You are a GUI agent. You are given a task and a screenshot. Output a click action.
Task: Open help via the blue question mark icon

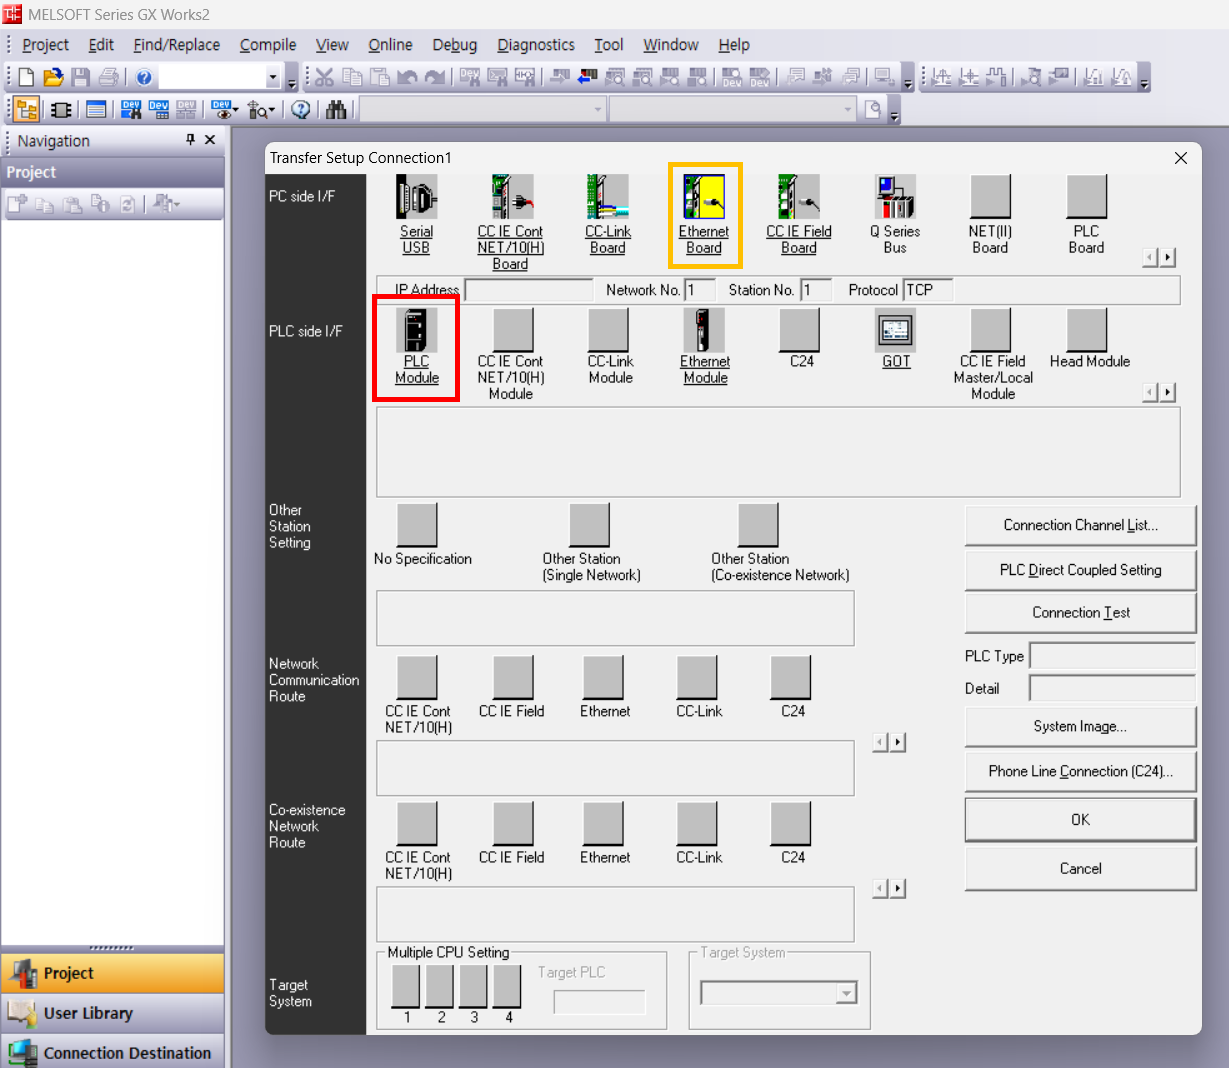click(x=144, y=77)
